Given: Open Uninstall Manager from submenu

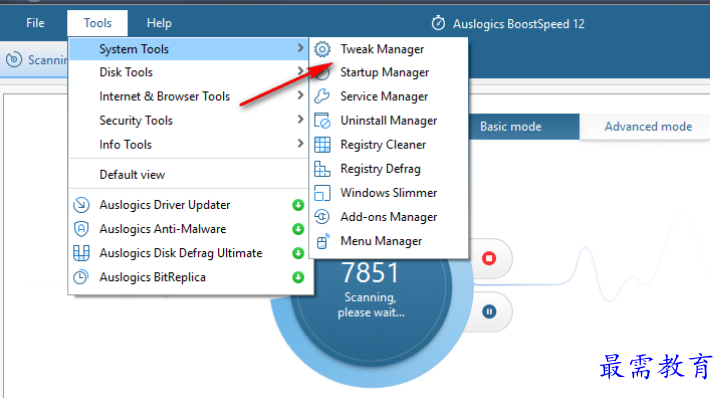Looking at the screenshot, I should click(x=389, y=120).
